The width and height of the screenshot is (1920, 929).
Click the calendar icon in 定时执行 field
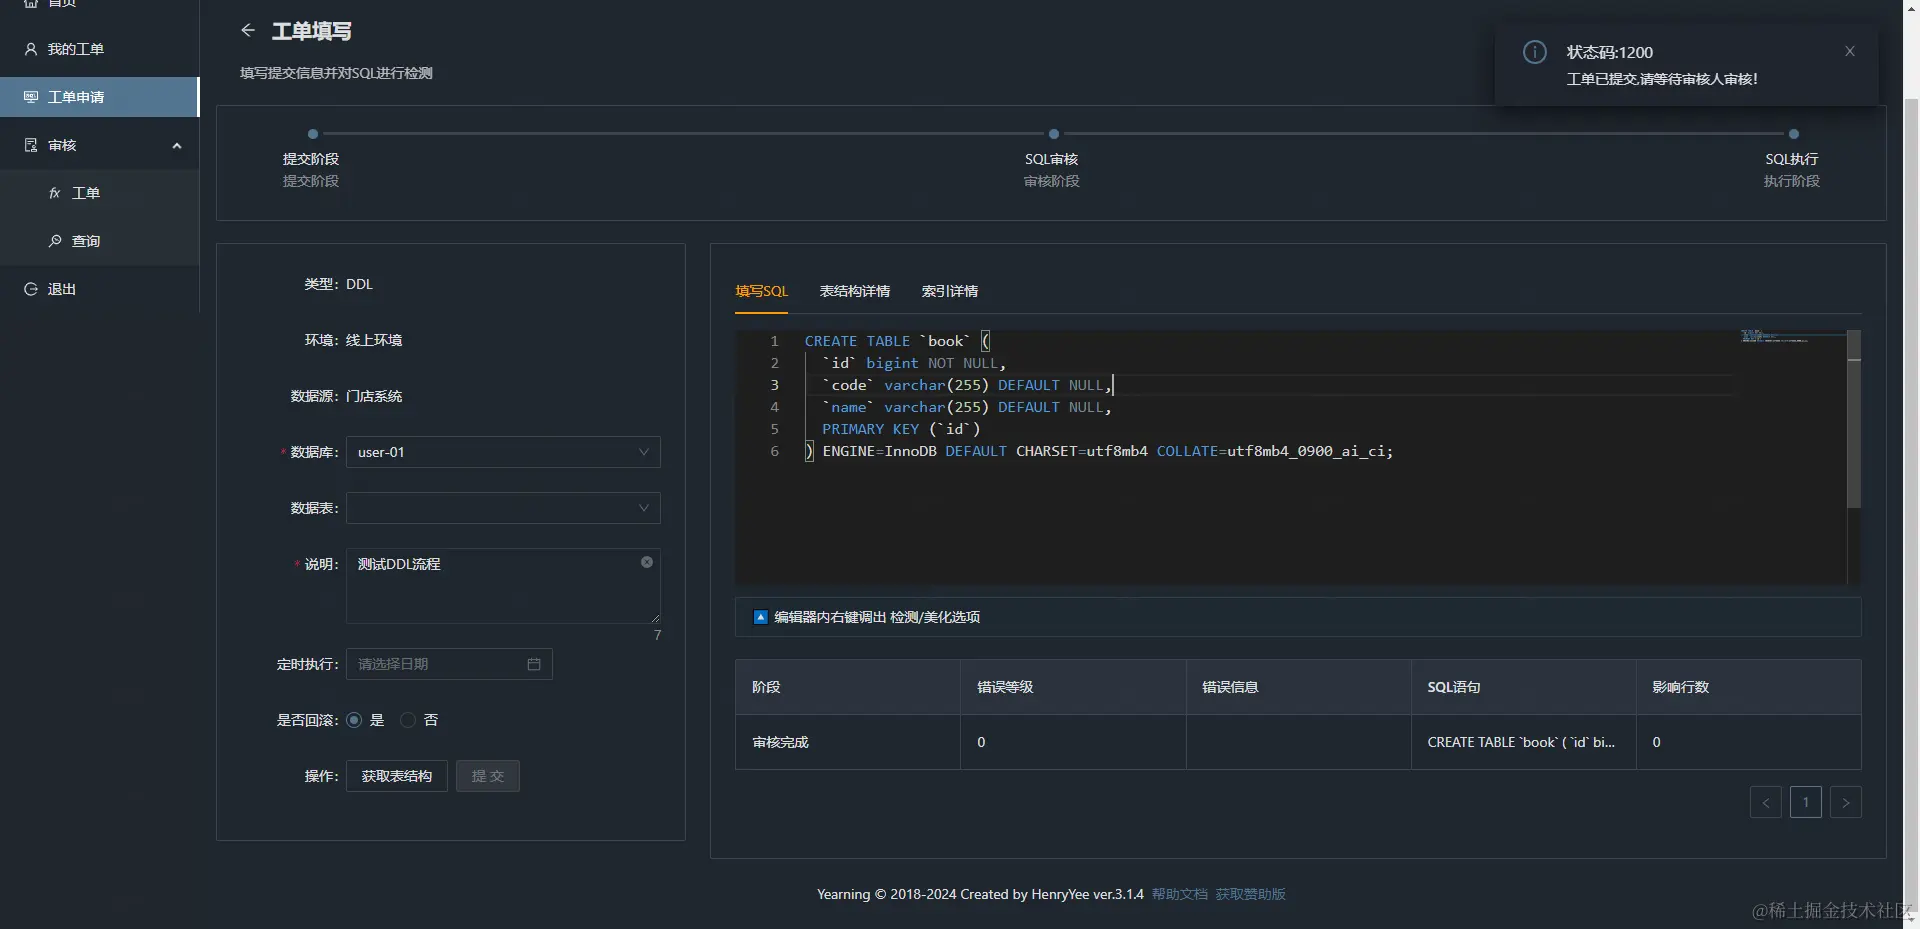click(x=534, y=664)
